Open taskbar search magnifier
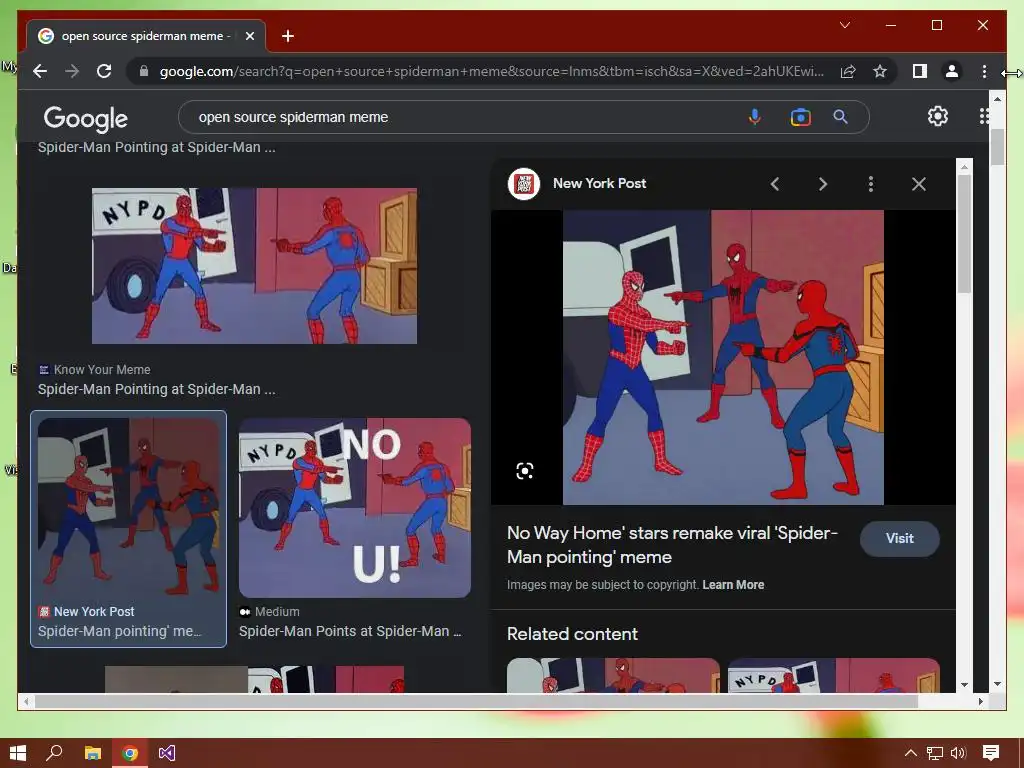1024x768 pixels. tap(54, 753)
